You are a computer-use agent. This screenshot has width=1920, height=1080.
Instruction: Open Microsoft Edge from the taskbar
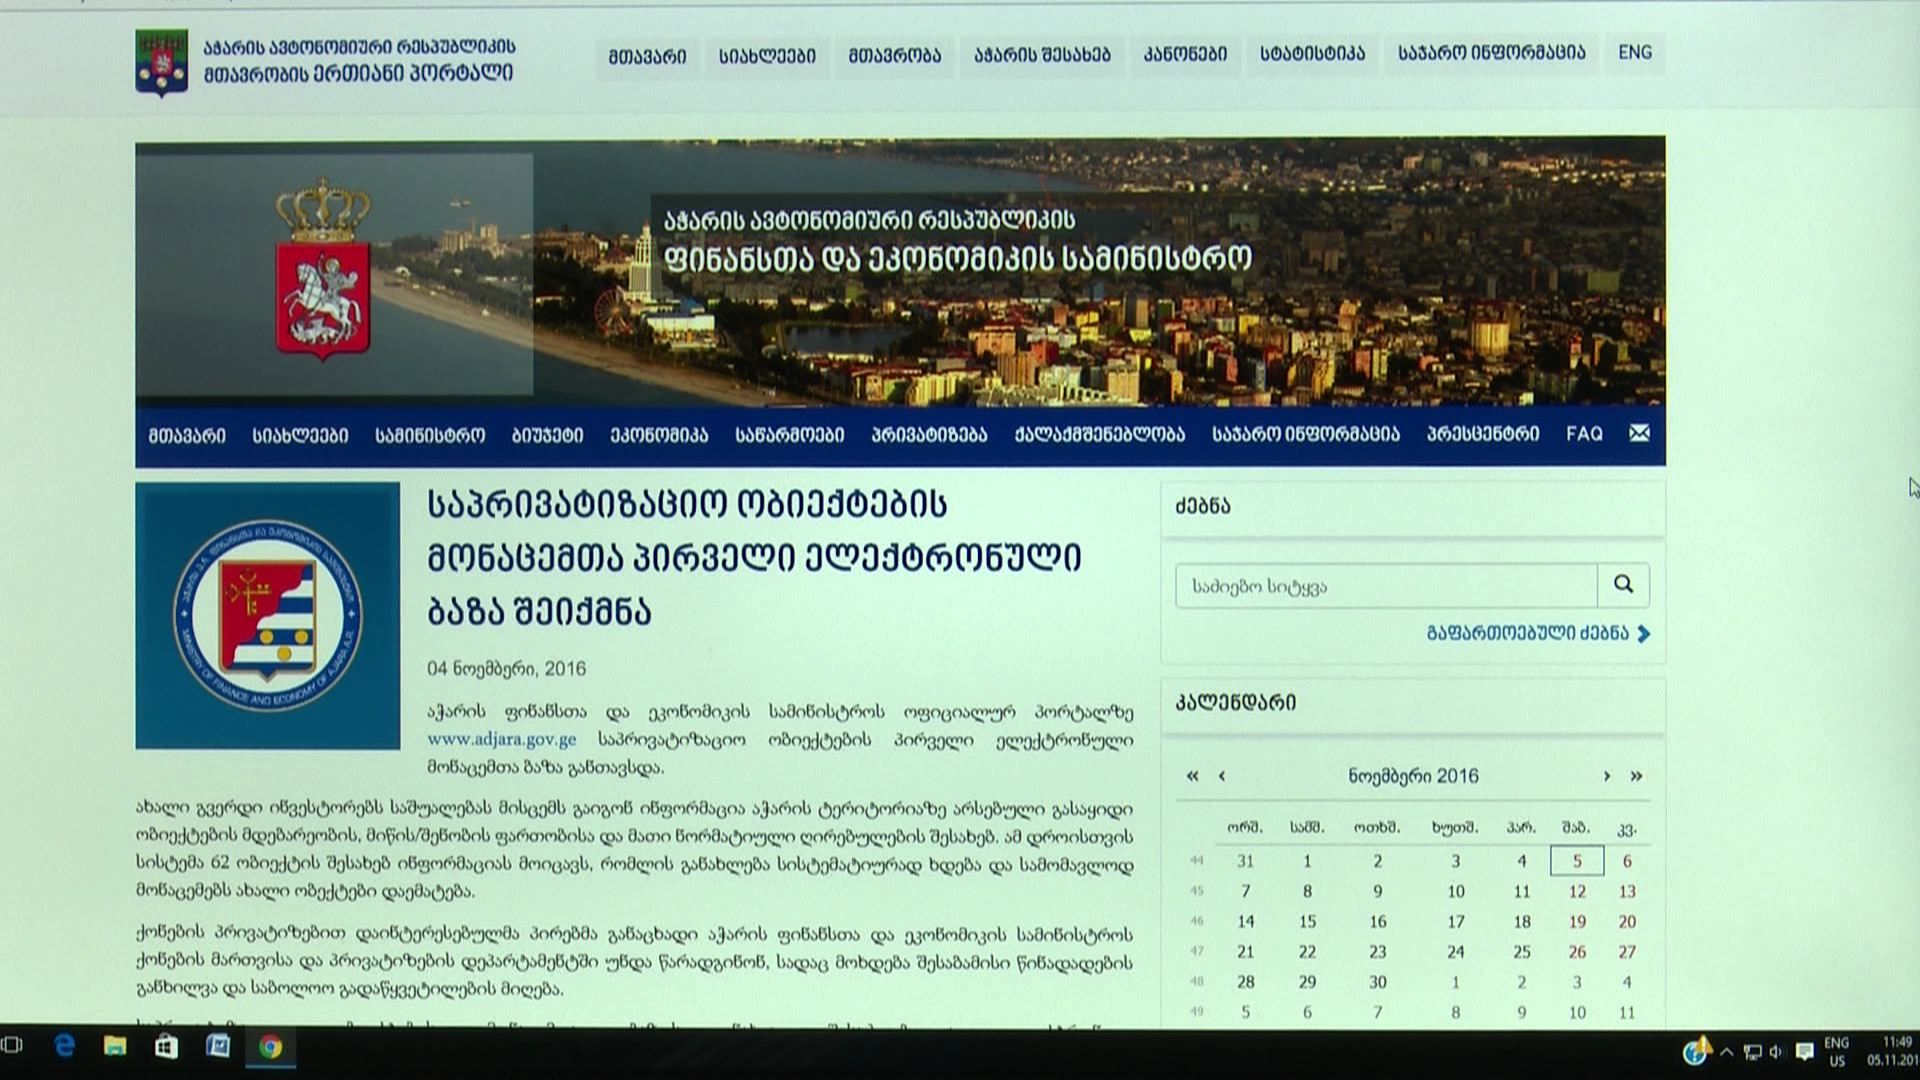65,1047
